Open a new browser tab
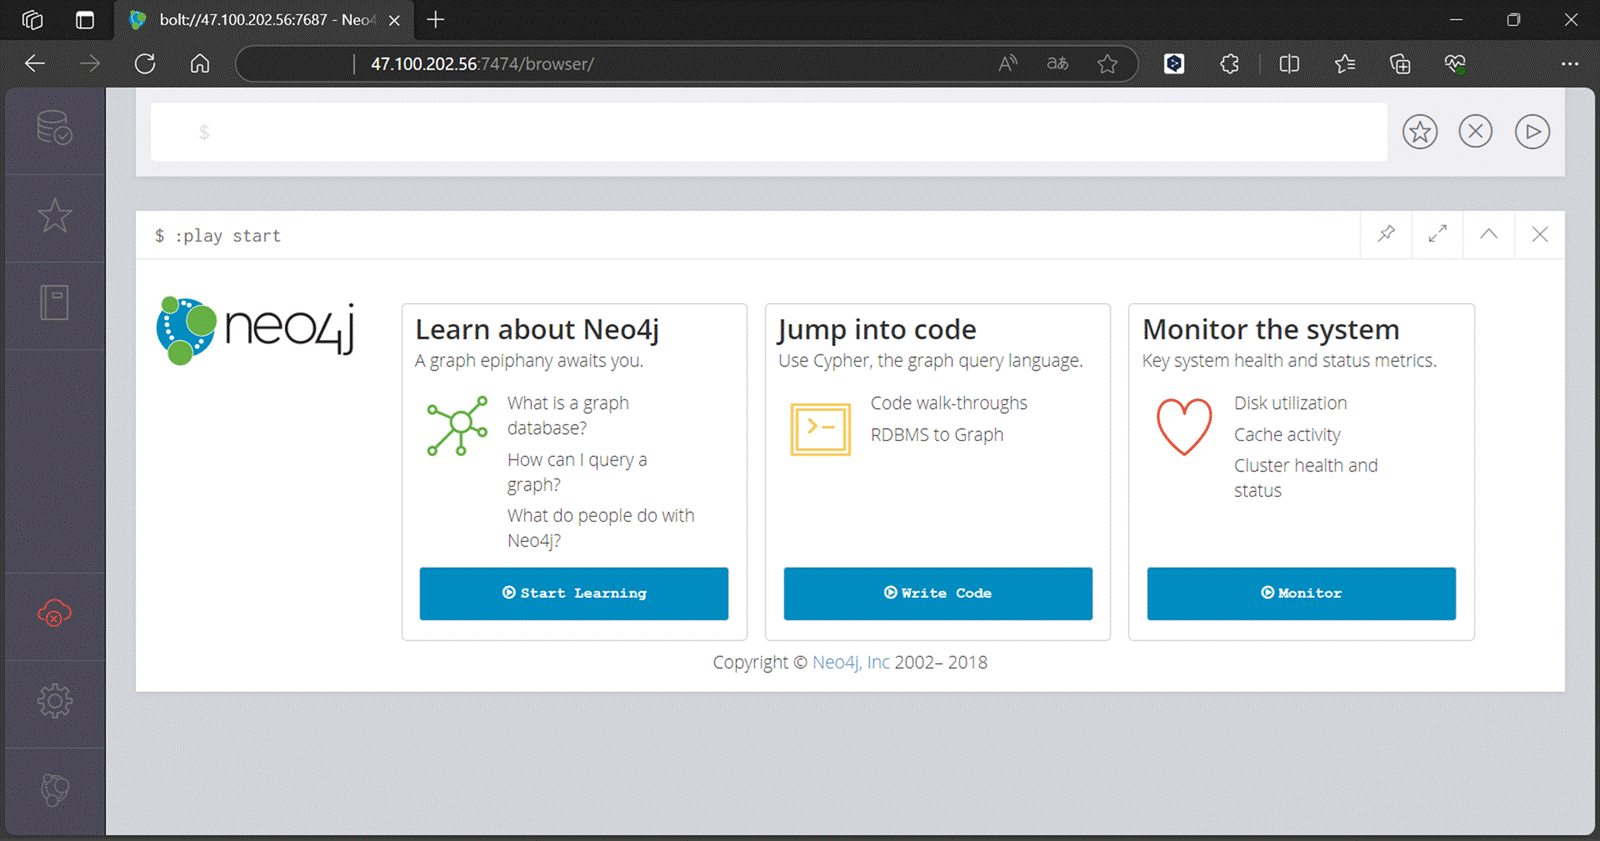The image size is (1600, 841). tap(435, 20)
